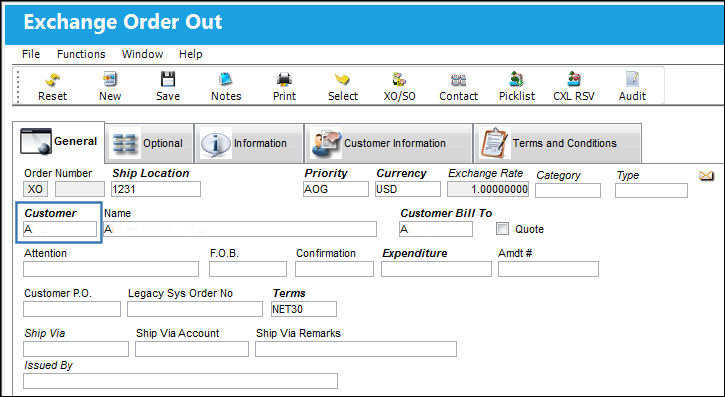Click the Issued By input field
This screenshot has width=725, height=397.
point(180,381)
